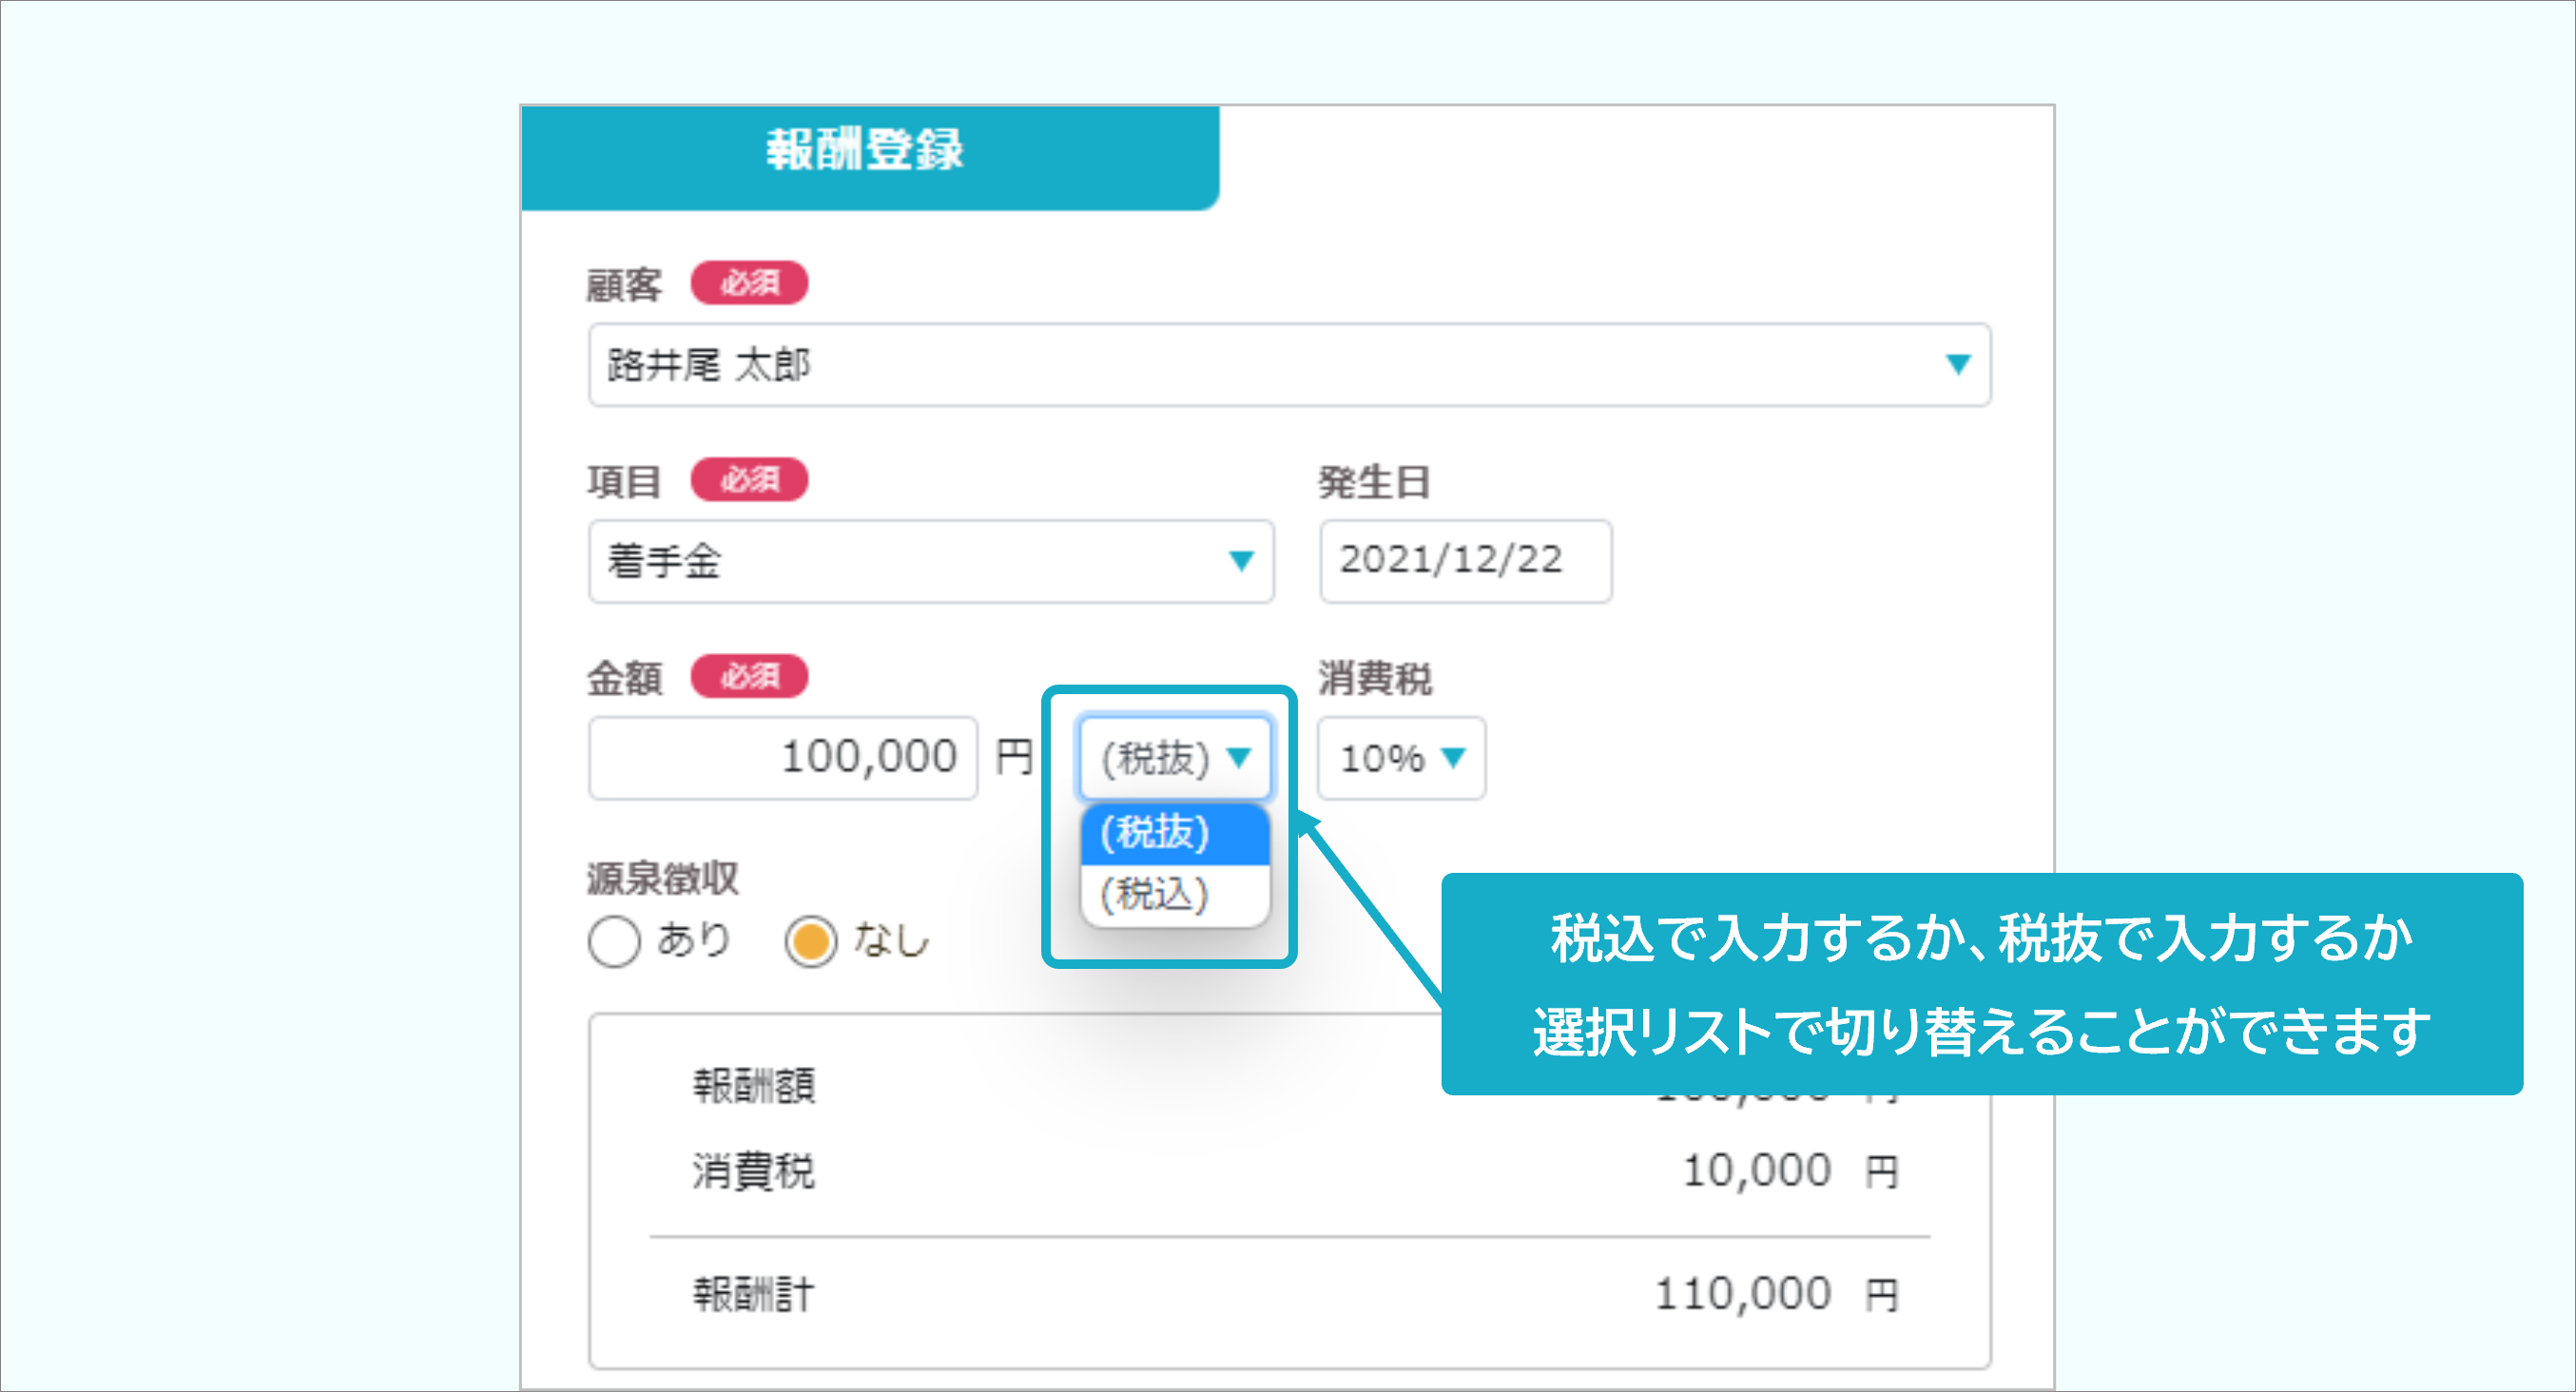2576x1392 pixels.
Task: Choose (税込) option in the list
Action: click(x=1174, y=894)
